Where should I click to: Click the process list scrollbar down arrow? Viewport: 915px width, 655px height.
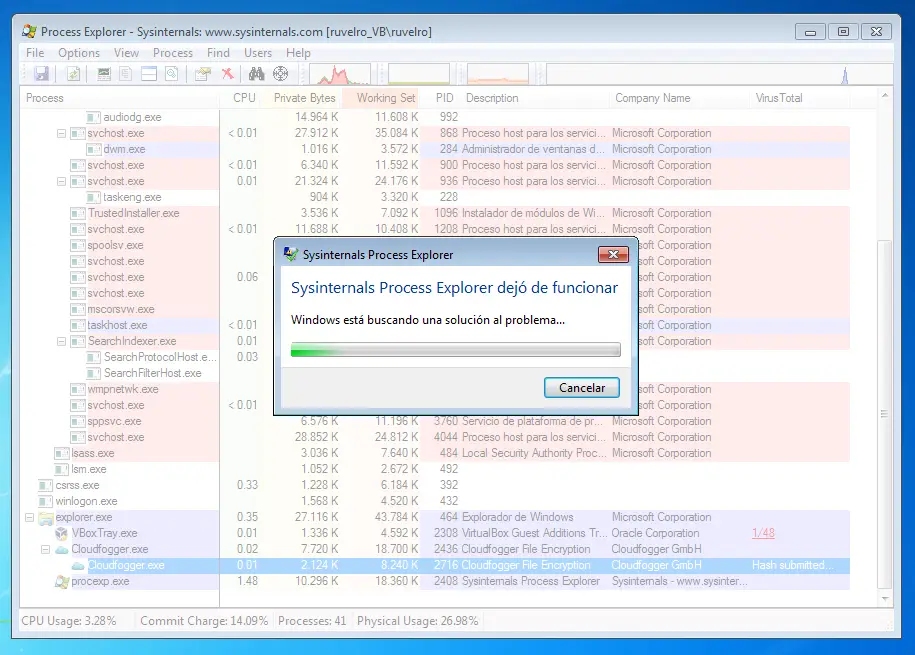coord(885,599)
